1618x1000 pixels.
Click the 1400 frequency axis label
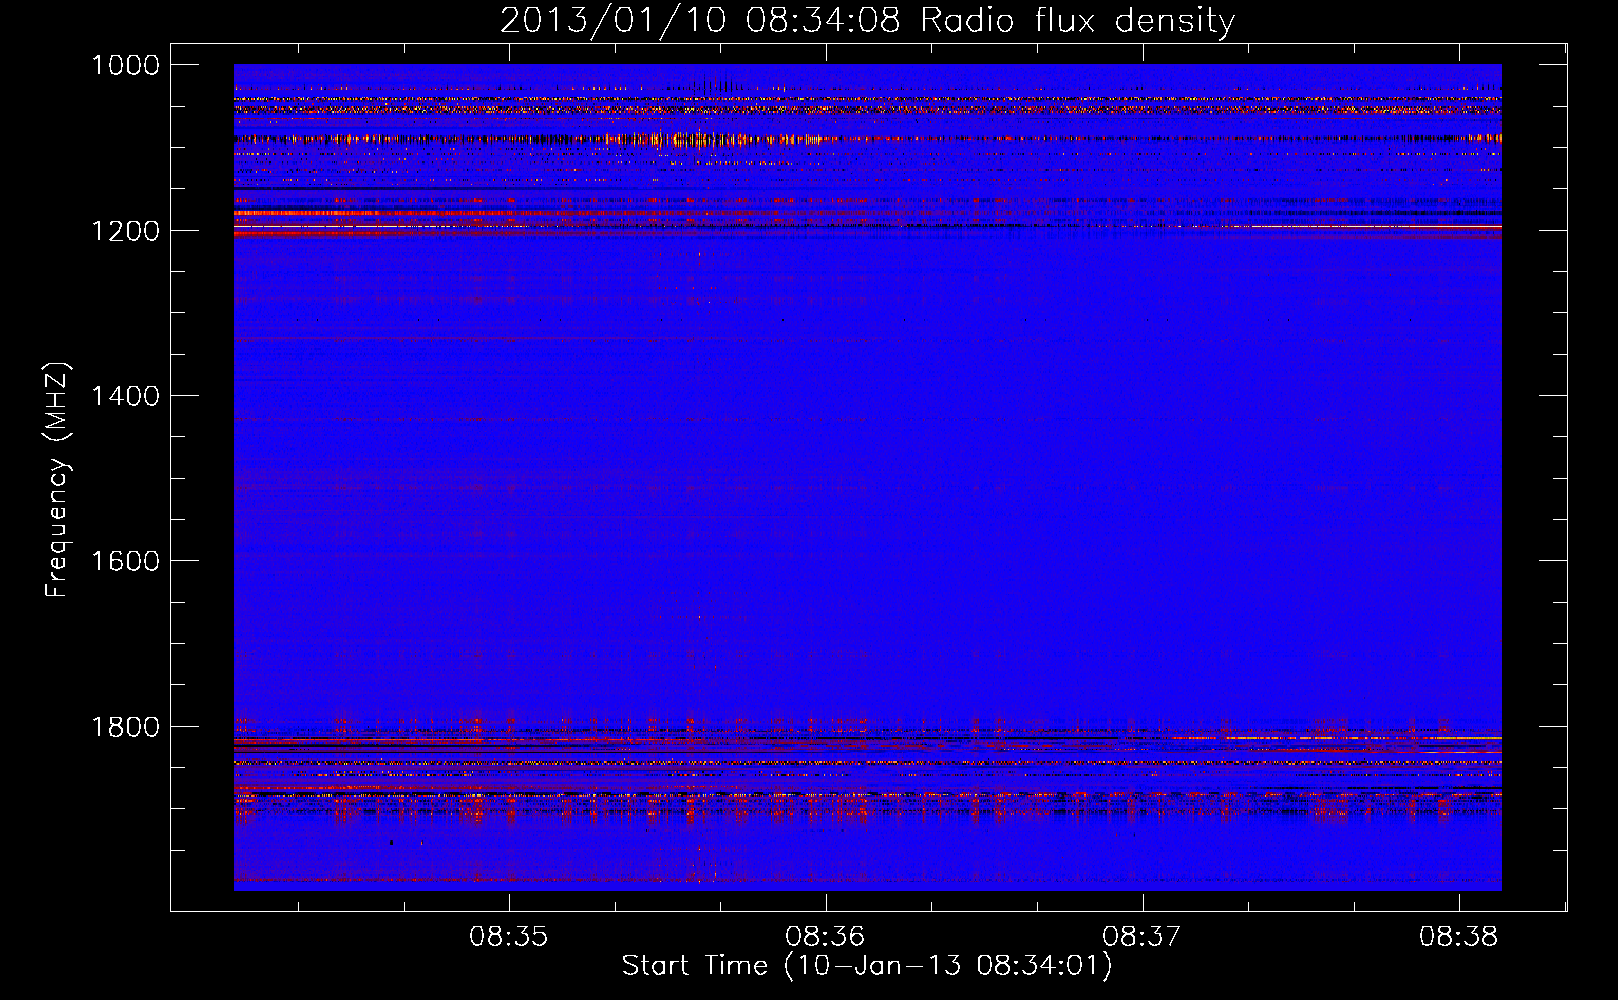click(125, 396)
